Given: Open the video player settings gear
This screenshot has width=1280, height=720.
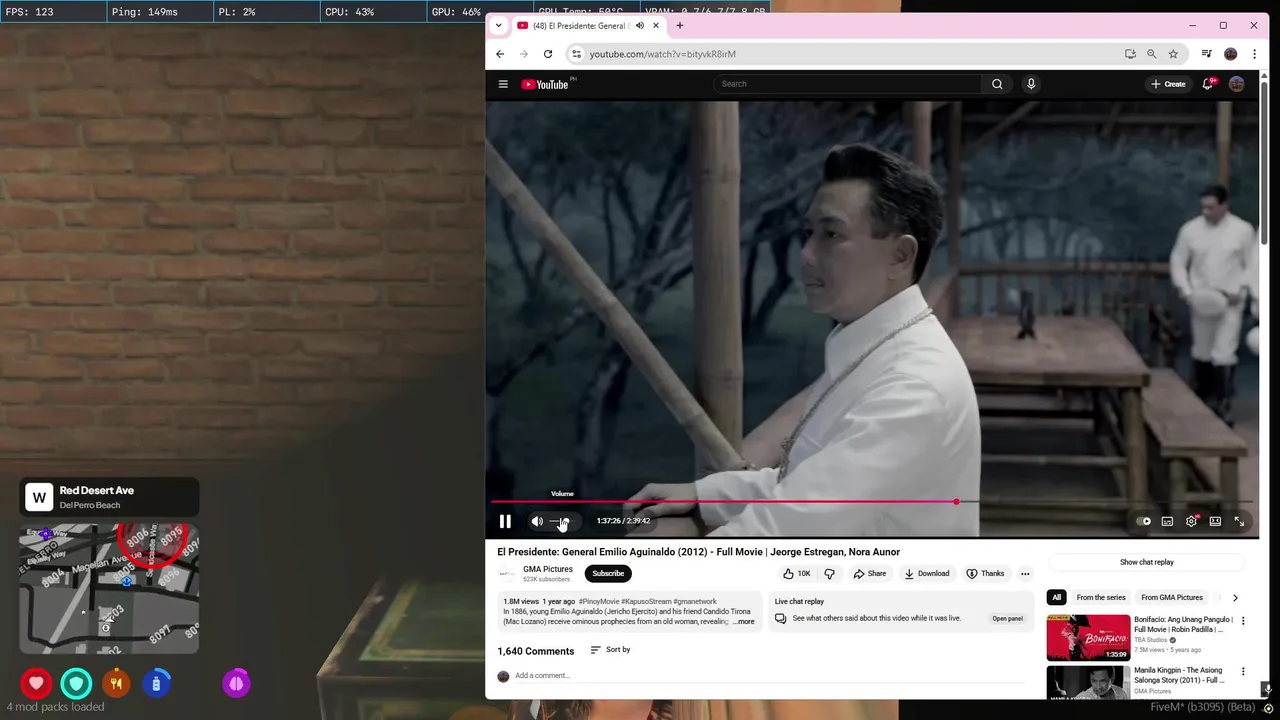Looking at the screenshot, I should click(x=1191, y=521).
